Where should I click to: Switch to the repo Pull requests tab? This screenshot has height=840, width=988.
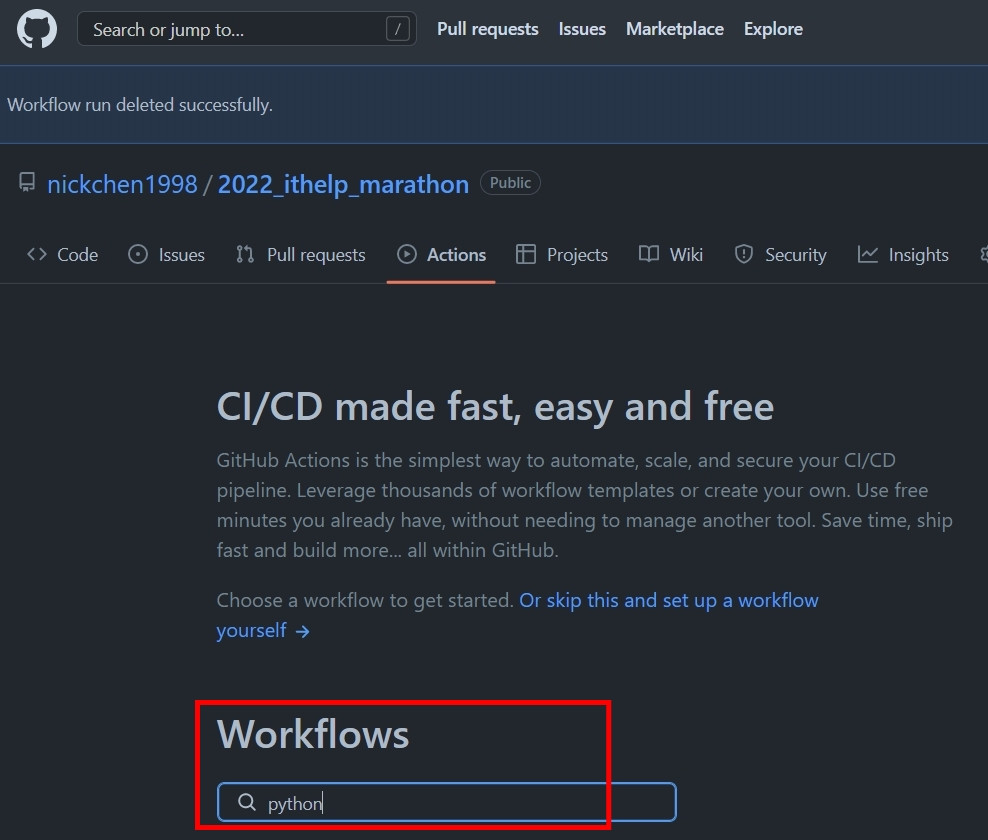(x=301, y=255)
